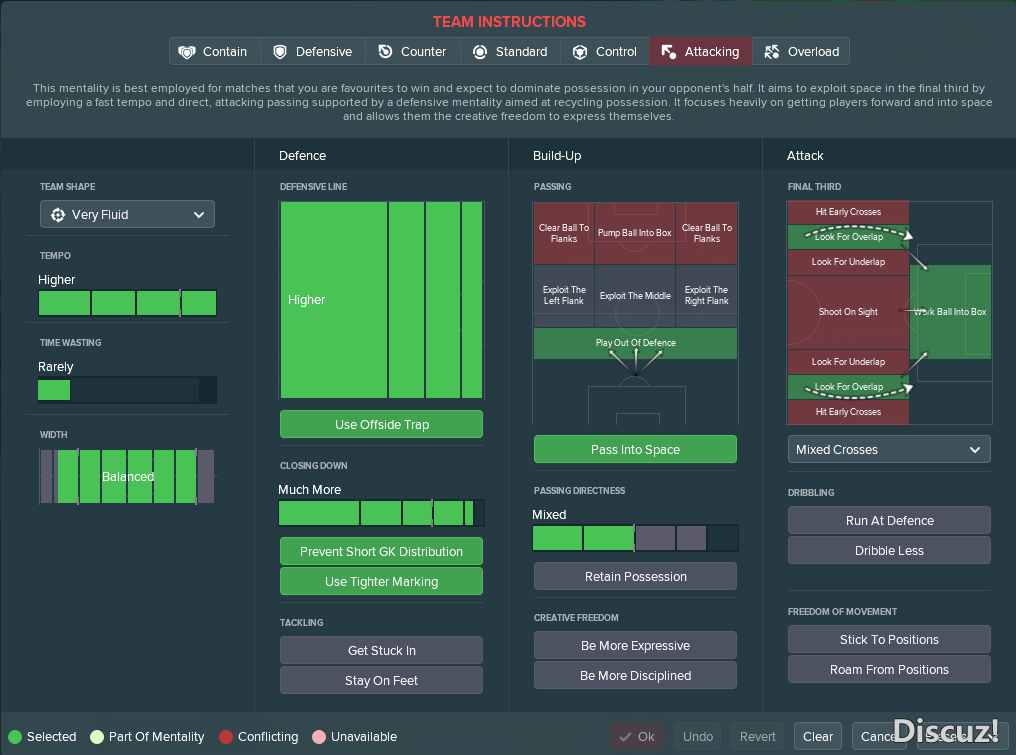Click the checkmark icon on the Ok button

pyautogui.click(x=625, y=737)
